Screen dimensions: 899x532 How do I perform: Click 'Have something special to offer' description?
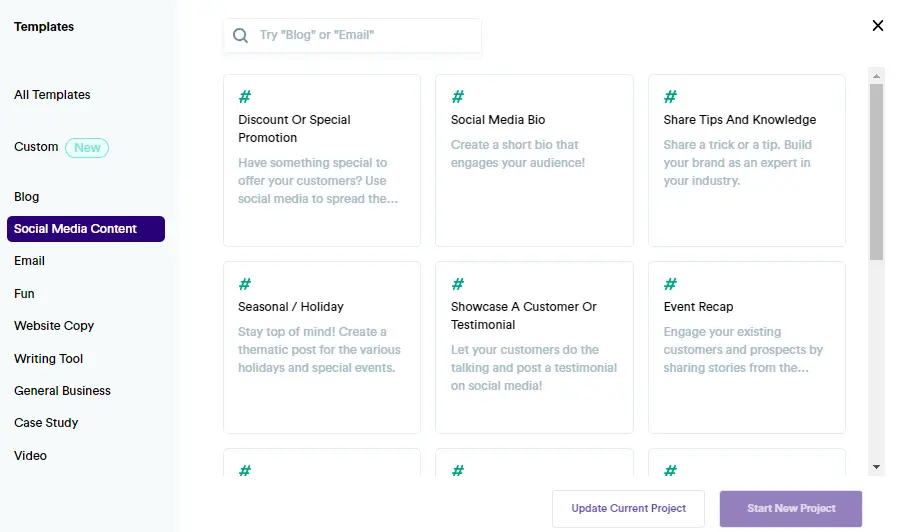tap(318, 181)
